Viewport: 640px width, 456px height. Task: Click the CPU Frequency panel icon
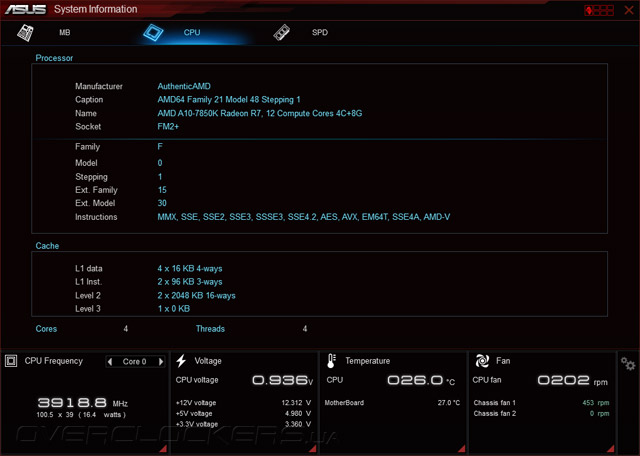[11, 361]
